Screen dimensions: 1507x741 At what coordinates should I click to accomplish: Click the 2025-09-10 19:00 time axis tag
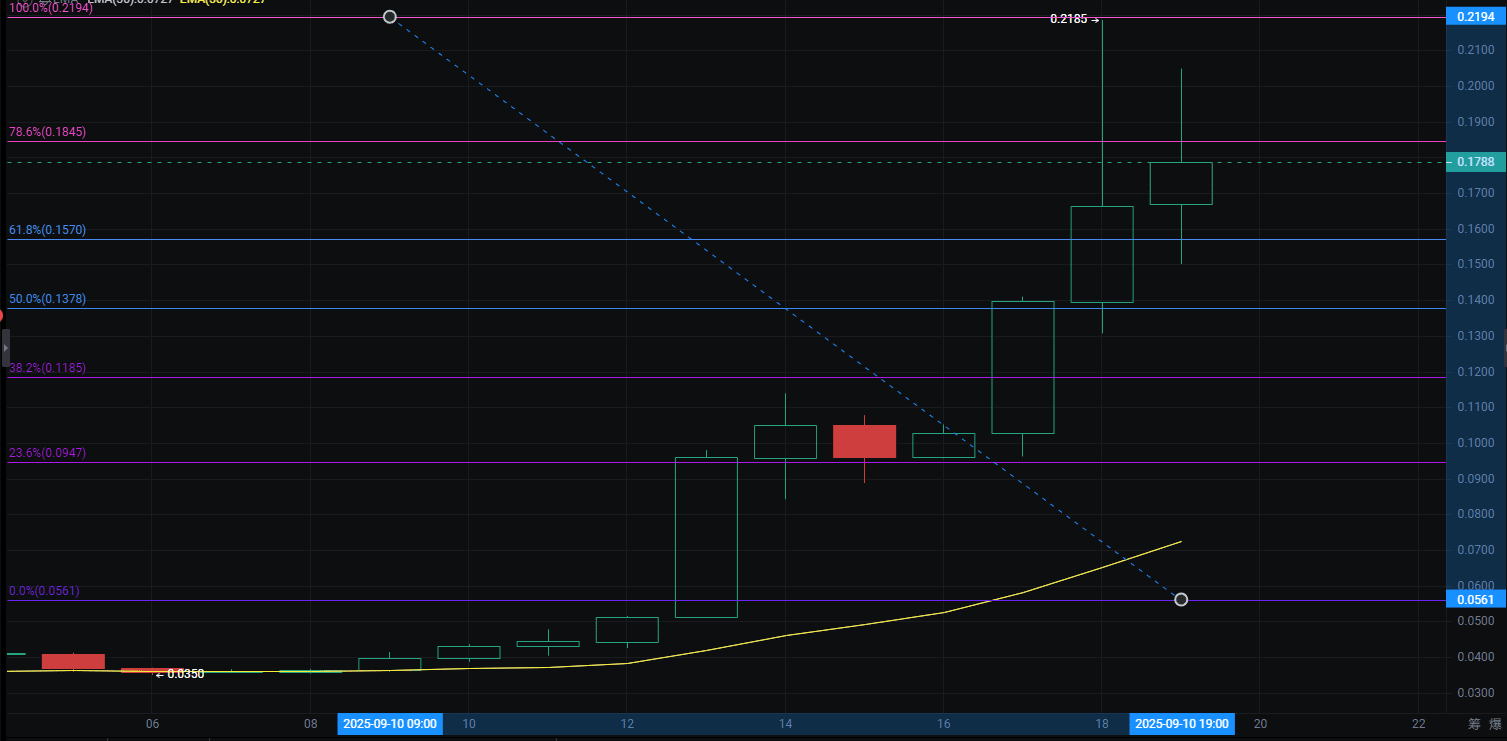coord(1181,723)
